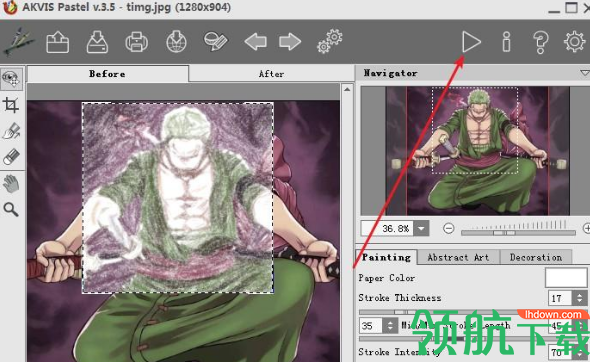Open an image file with upload icon

tap(58, 42)
